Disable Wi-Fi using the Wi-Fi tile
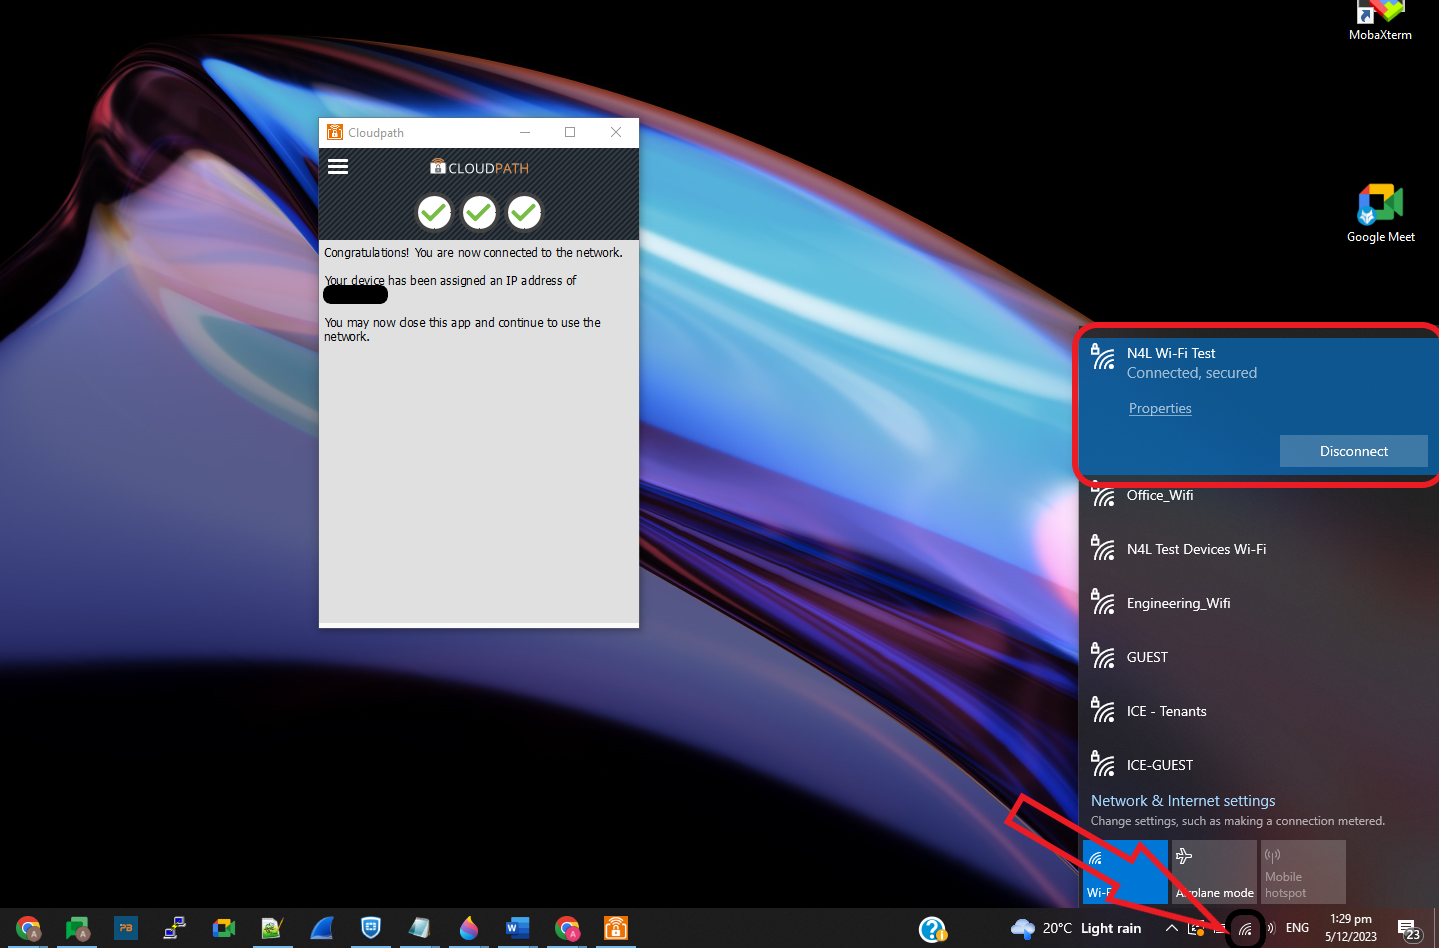The width and height of the screenshot is (1439, 948). pos(1124,870)
